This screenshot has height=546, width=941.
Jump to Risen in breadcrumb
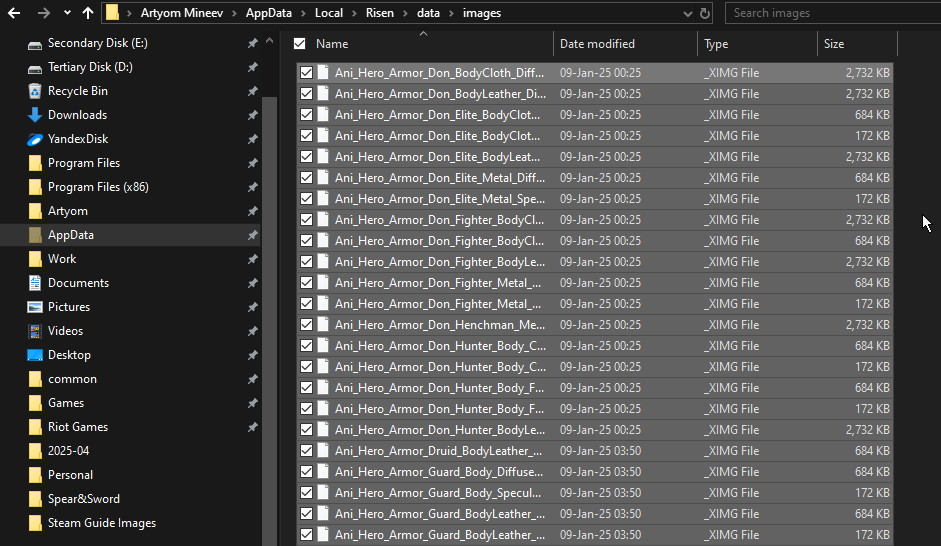click(x=380, y=13)
